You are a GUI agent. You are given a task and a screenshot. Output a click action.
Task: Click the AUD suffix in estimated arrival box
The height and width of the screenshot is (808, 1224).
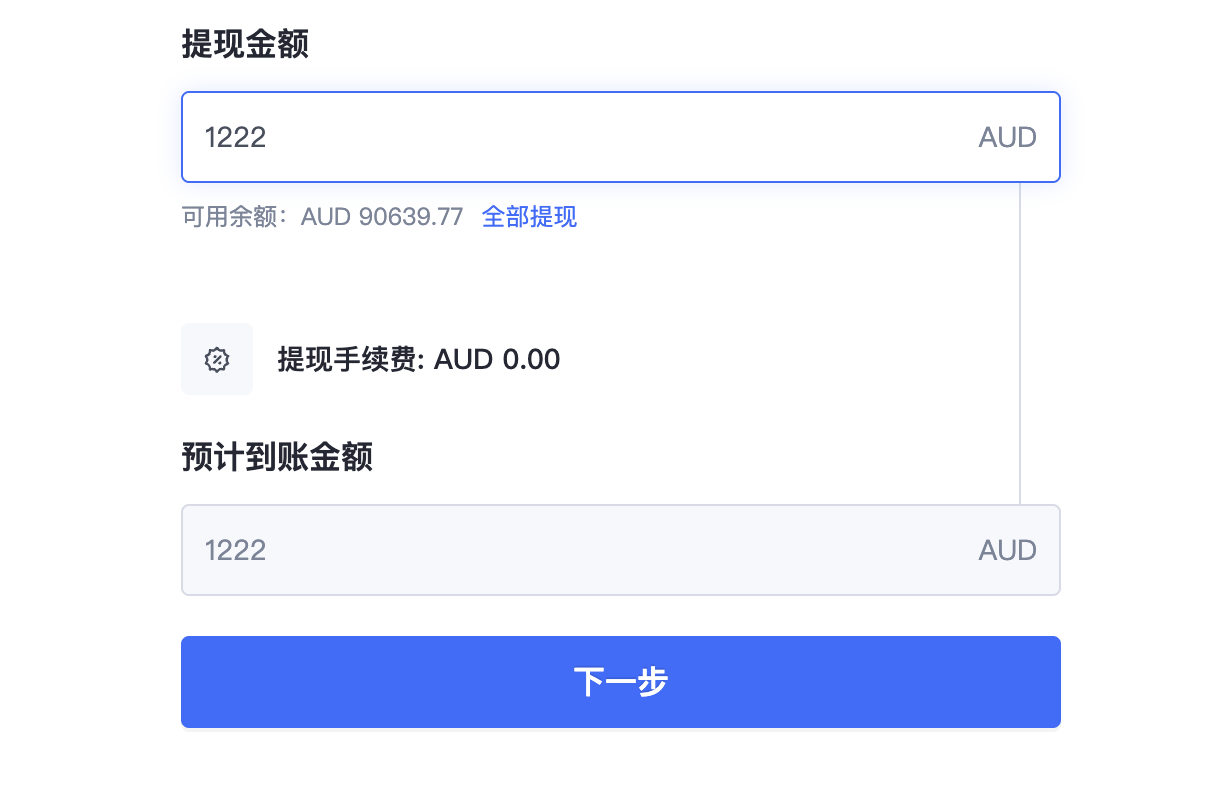(1007, 550)
